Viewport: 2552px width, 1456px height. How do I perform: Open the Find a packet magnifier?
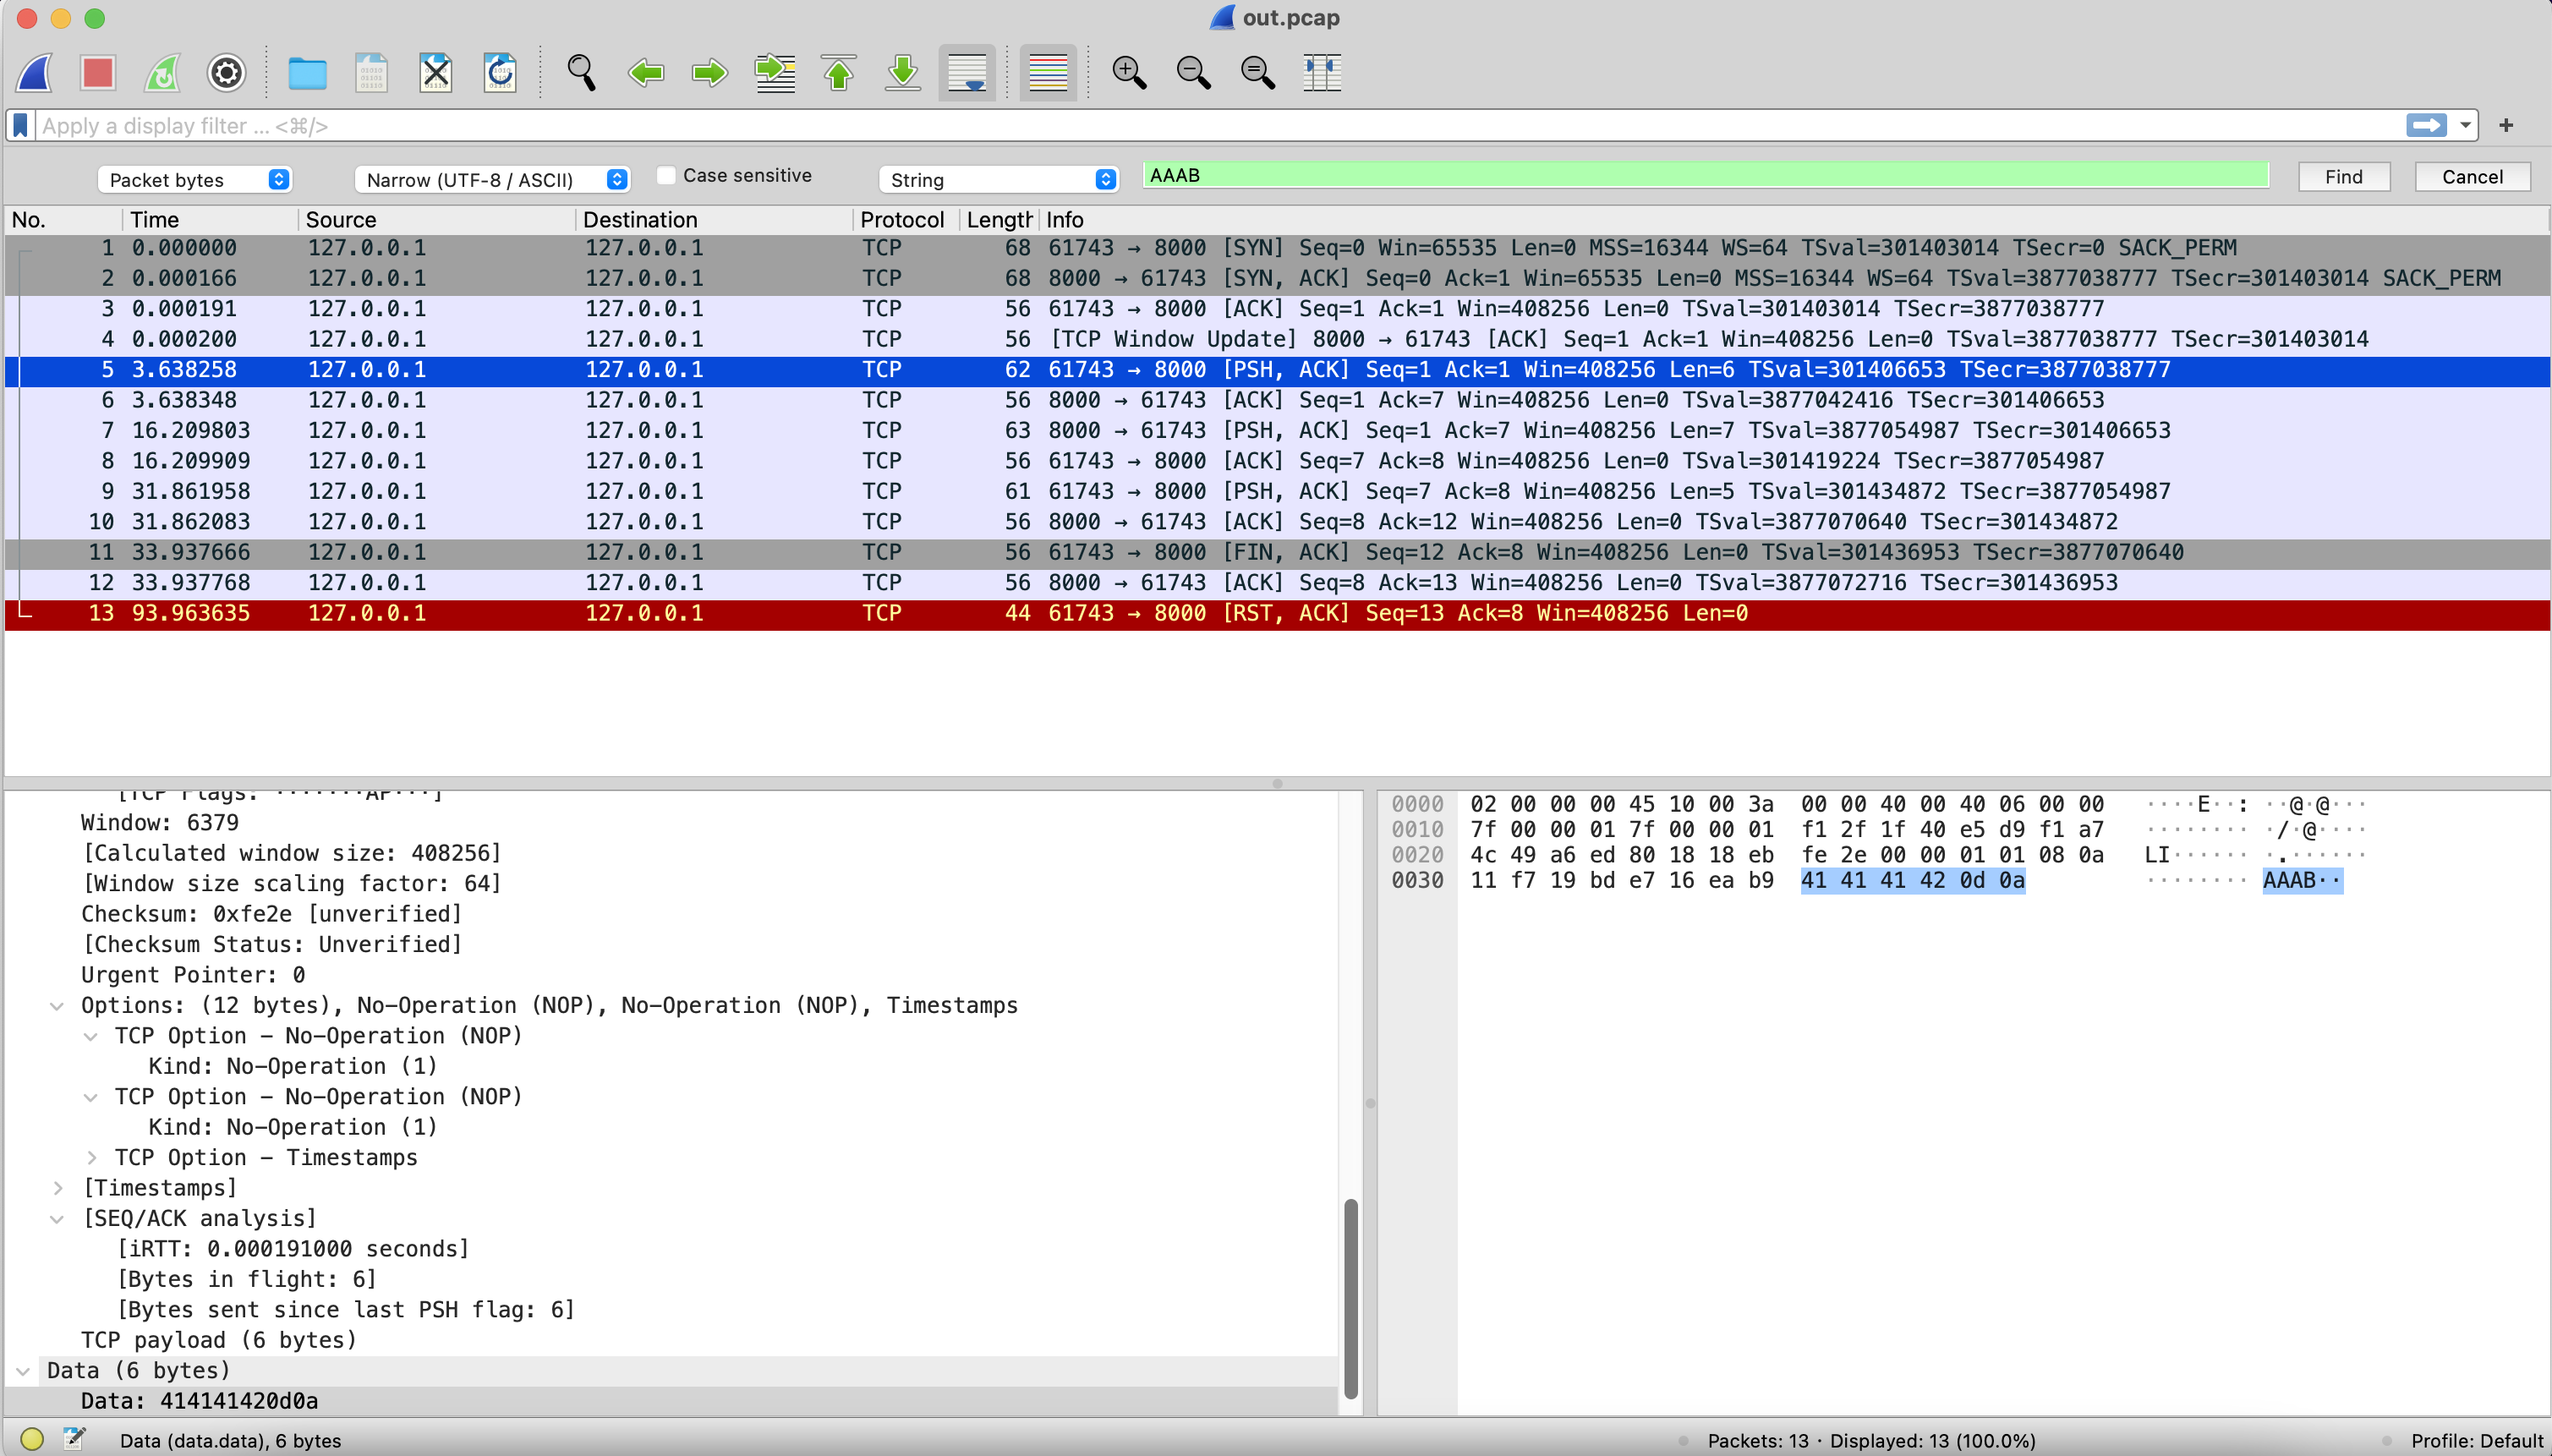(x=581, y=72)
